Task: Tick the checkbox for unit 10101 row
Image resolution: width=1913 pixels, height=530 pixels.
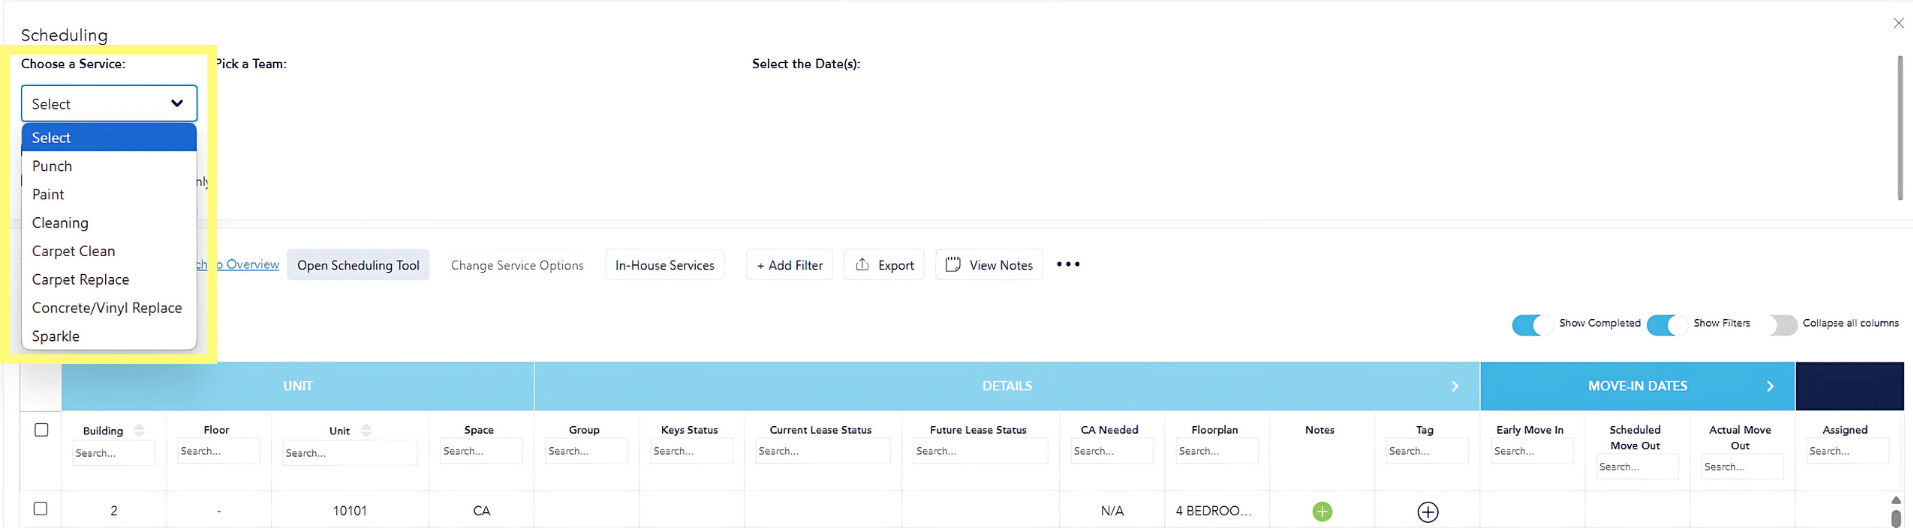Action: click(x=41, y=509)
